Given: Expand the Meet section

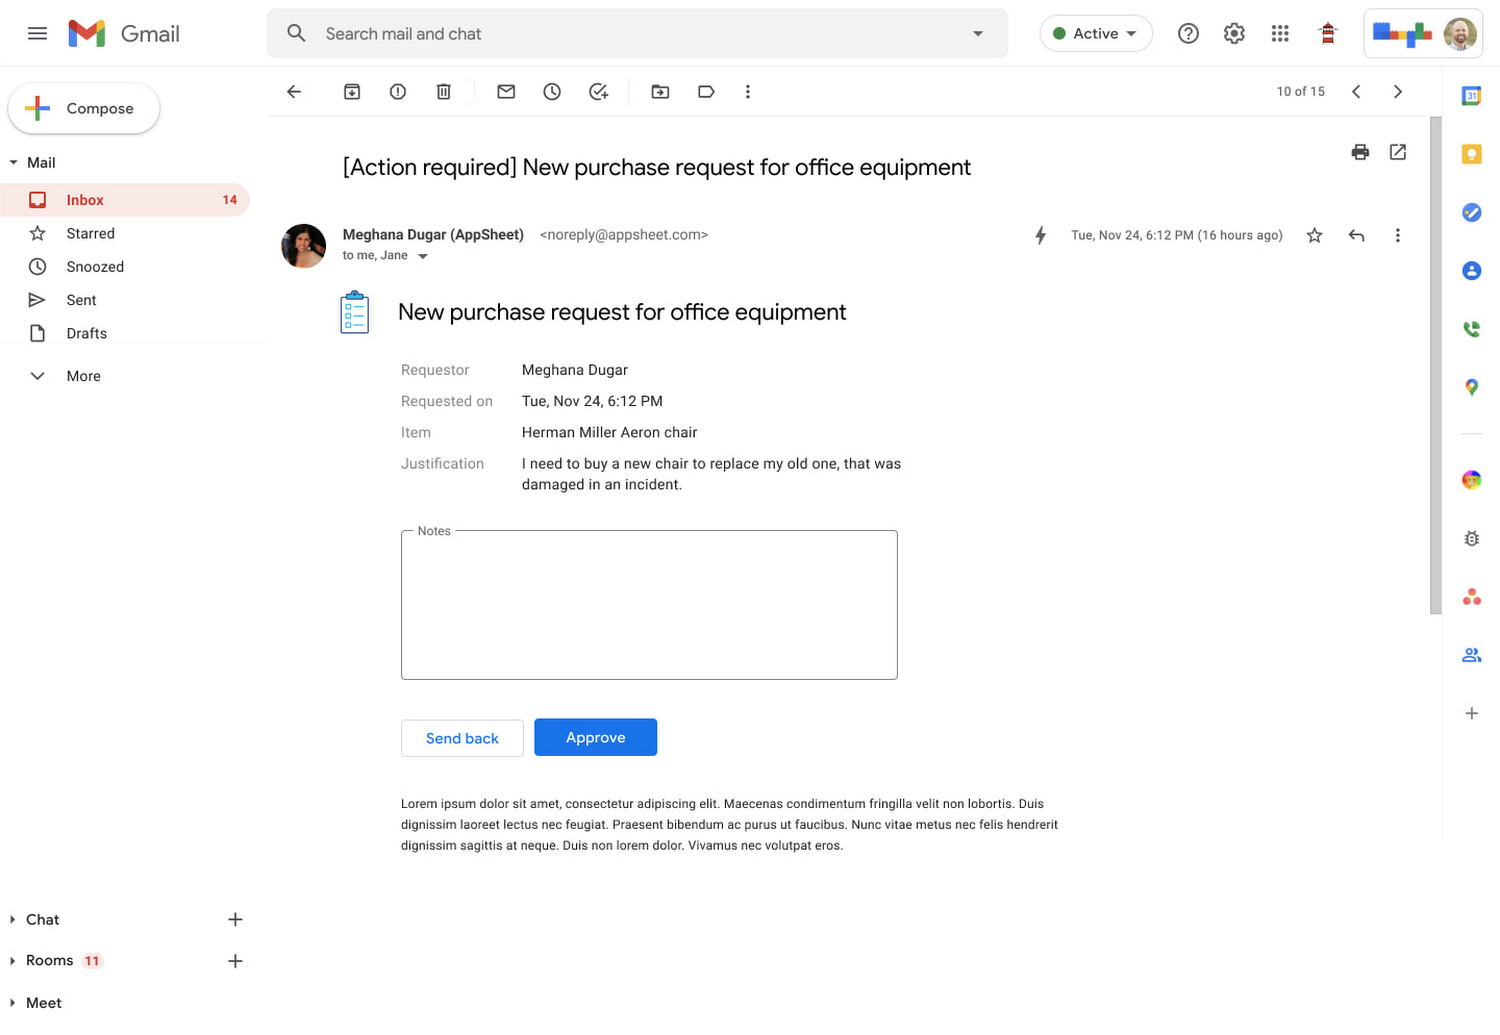Looking at the screenshot, I should tap(12, 1003).
